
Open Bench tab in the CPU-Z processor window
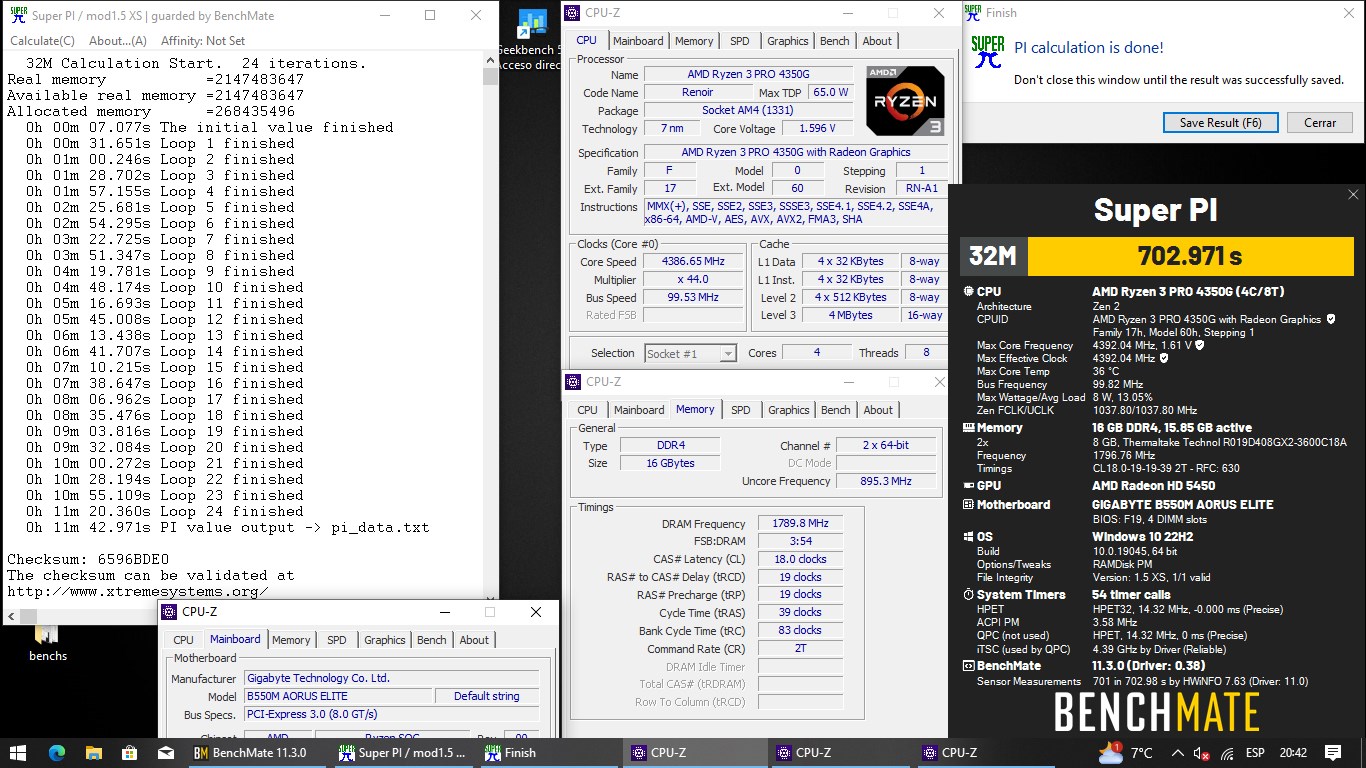(834, 41)
